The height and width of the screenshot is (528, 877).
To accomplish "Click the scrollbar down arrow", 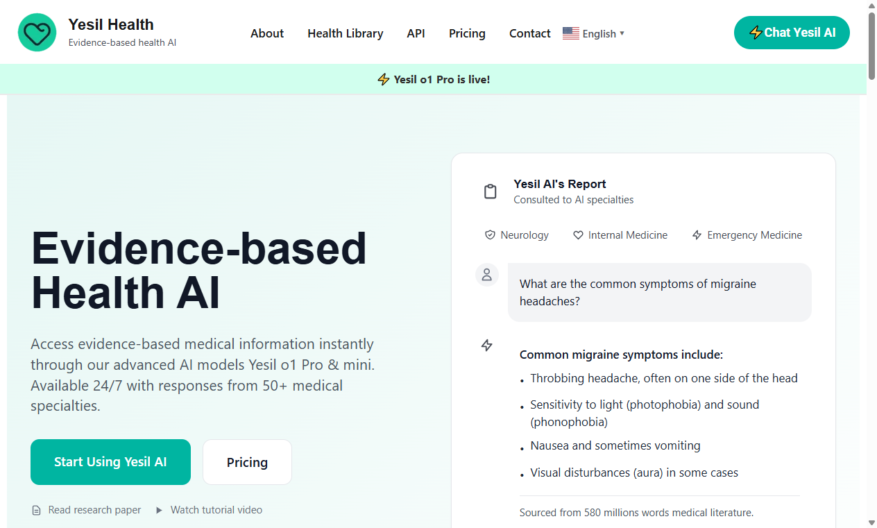I will click(x=871, y=522).
